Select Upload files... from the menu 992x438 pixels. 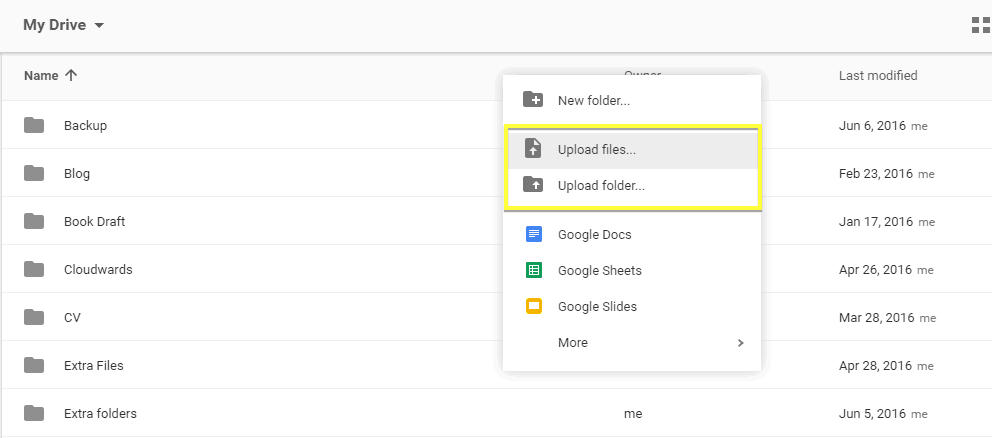coord(597,150)
